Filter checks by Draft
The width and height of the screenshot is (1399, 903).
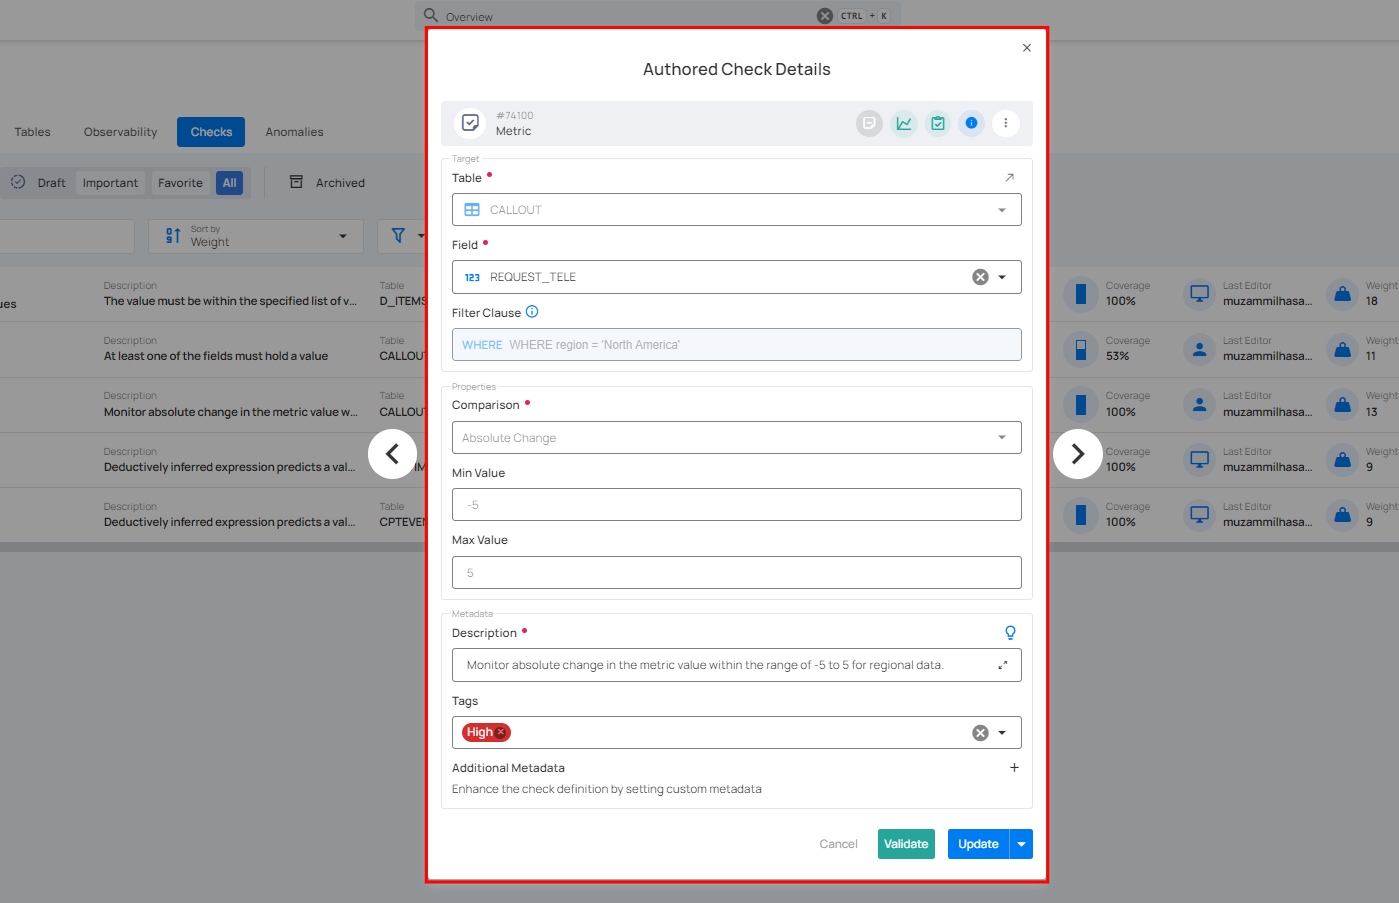[x=39, y=183]
